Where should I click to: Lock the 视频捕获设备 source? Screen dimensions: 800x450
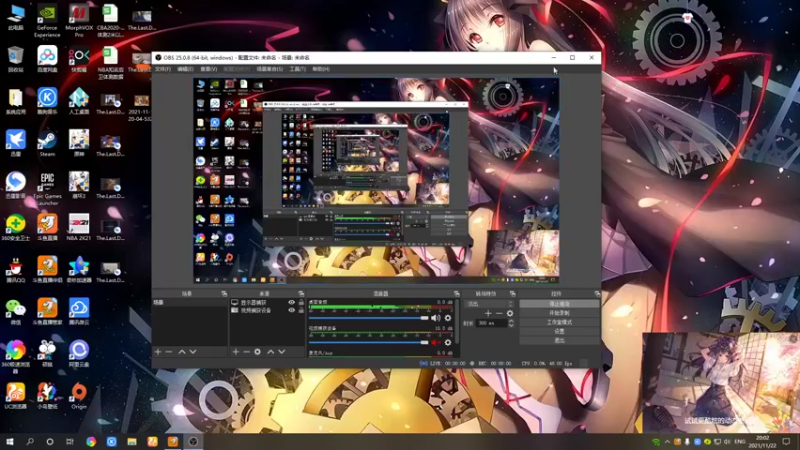301,310
